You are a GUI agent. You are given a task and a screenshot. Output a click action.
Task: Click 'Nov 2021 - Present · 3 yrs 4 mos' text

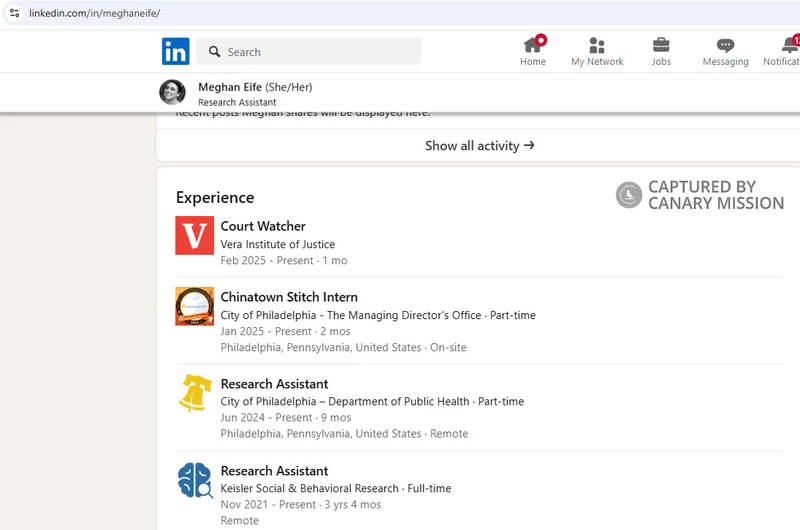[x=301, y=504]
